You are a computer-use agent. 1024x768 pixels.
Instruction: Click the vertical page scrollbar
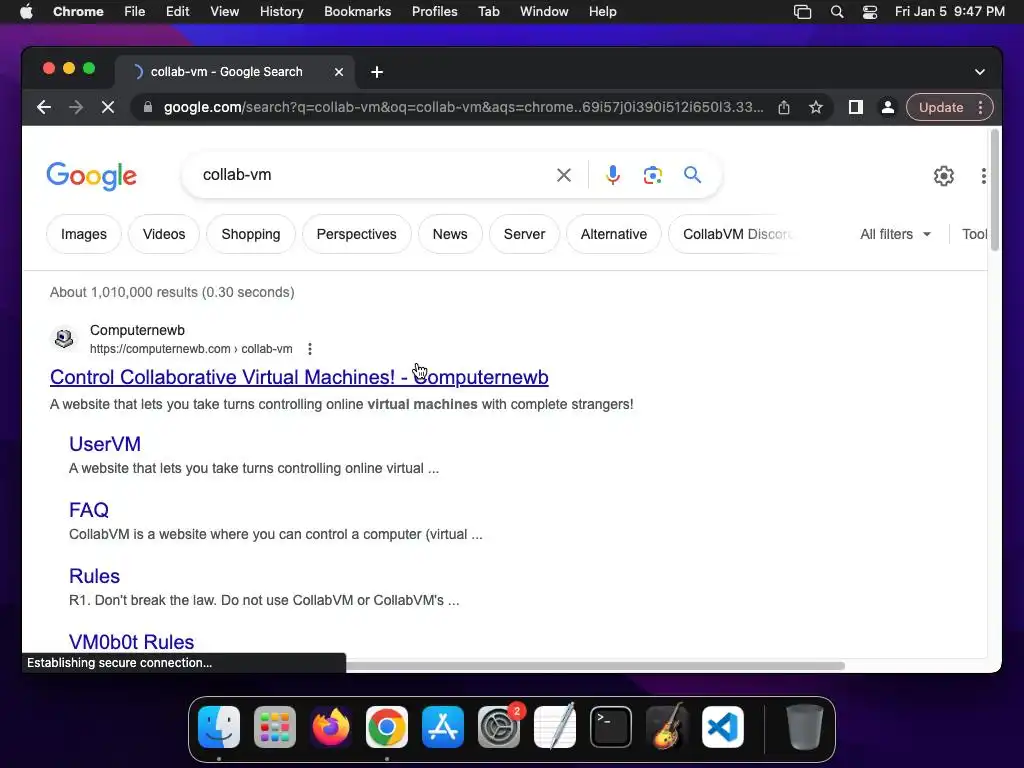[995, 189]
